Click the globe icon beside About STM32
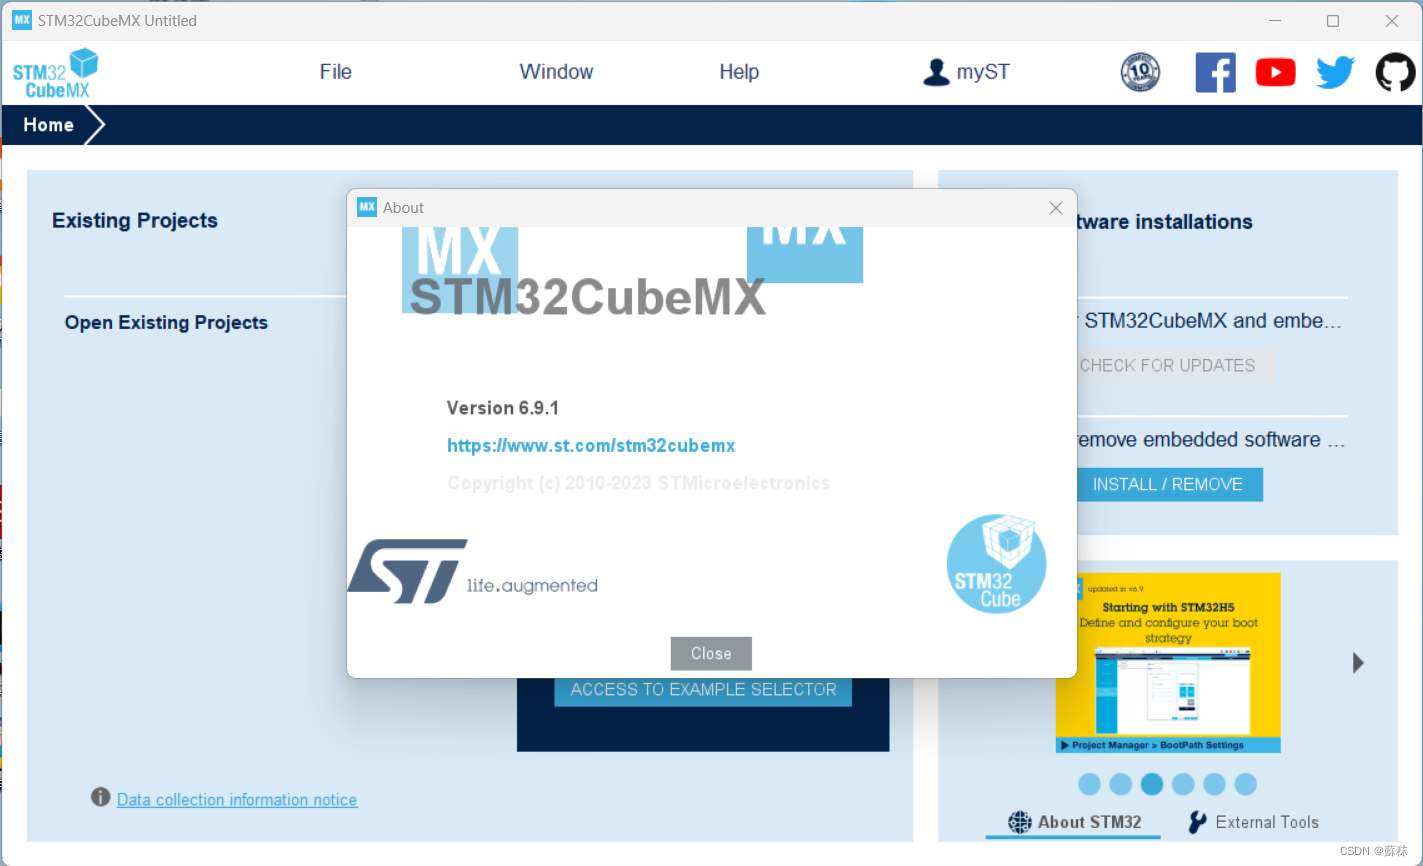1423x866 pixels. [x=1019, y=822]
